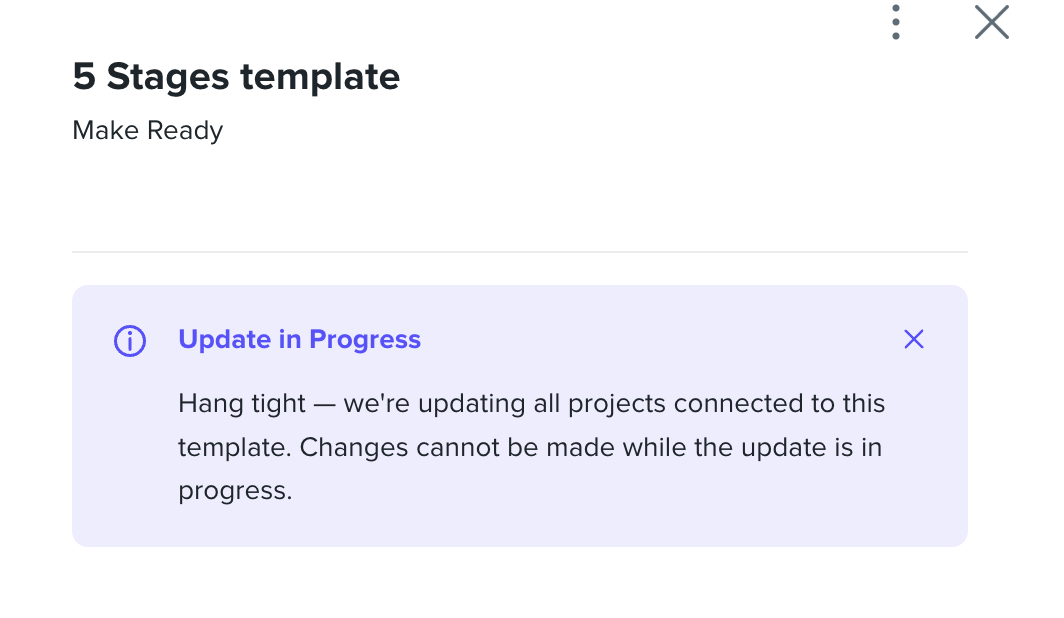This screenshot has height=618, width=1064.
Task: Click the purple X inside the notification
Action: click(x=913, y=339)
